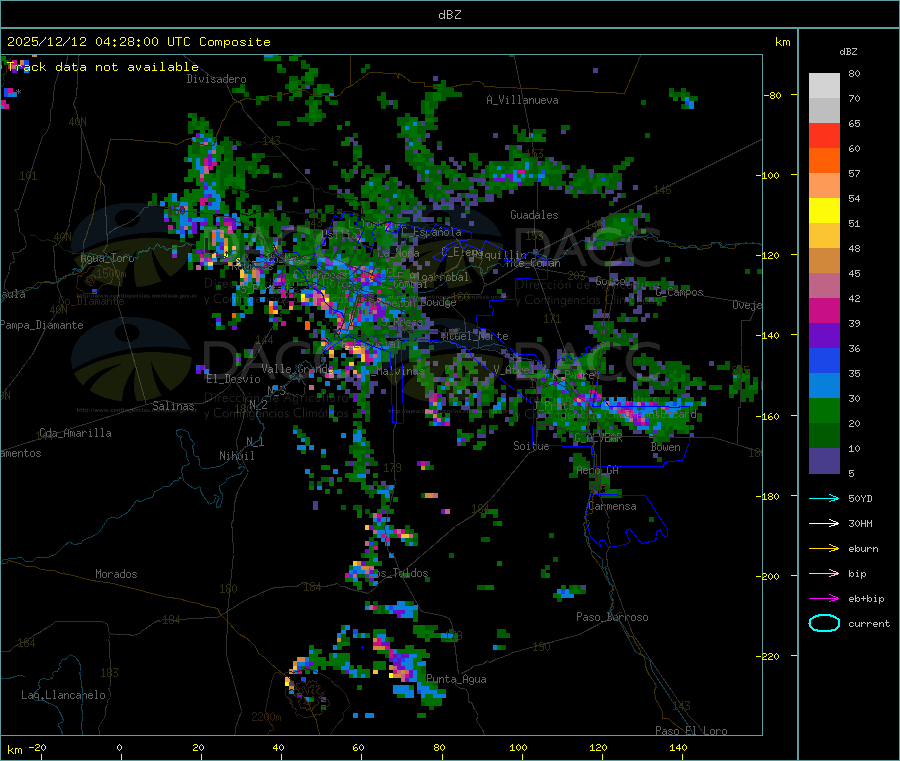The height and width of the screenshot is (761, 900).
Task: Click the '2025/12/12 04:28:00 UTC Composite' timestamp
Action: pos(138,42)
